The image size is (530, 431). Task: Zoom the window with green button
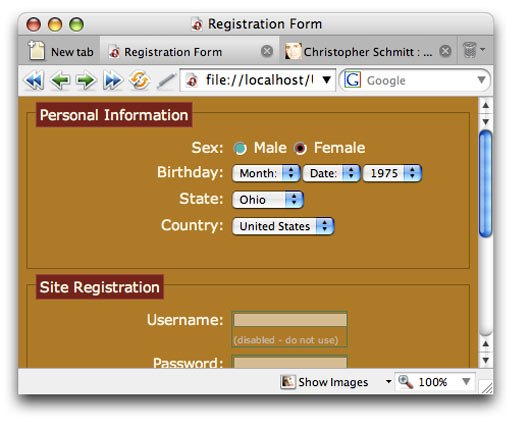(x=76, y=25)
